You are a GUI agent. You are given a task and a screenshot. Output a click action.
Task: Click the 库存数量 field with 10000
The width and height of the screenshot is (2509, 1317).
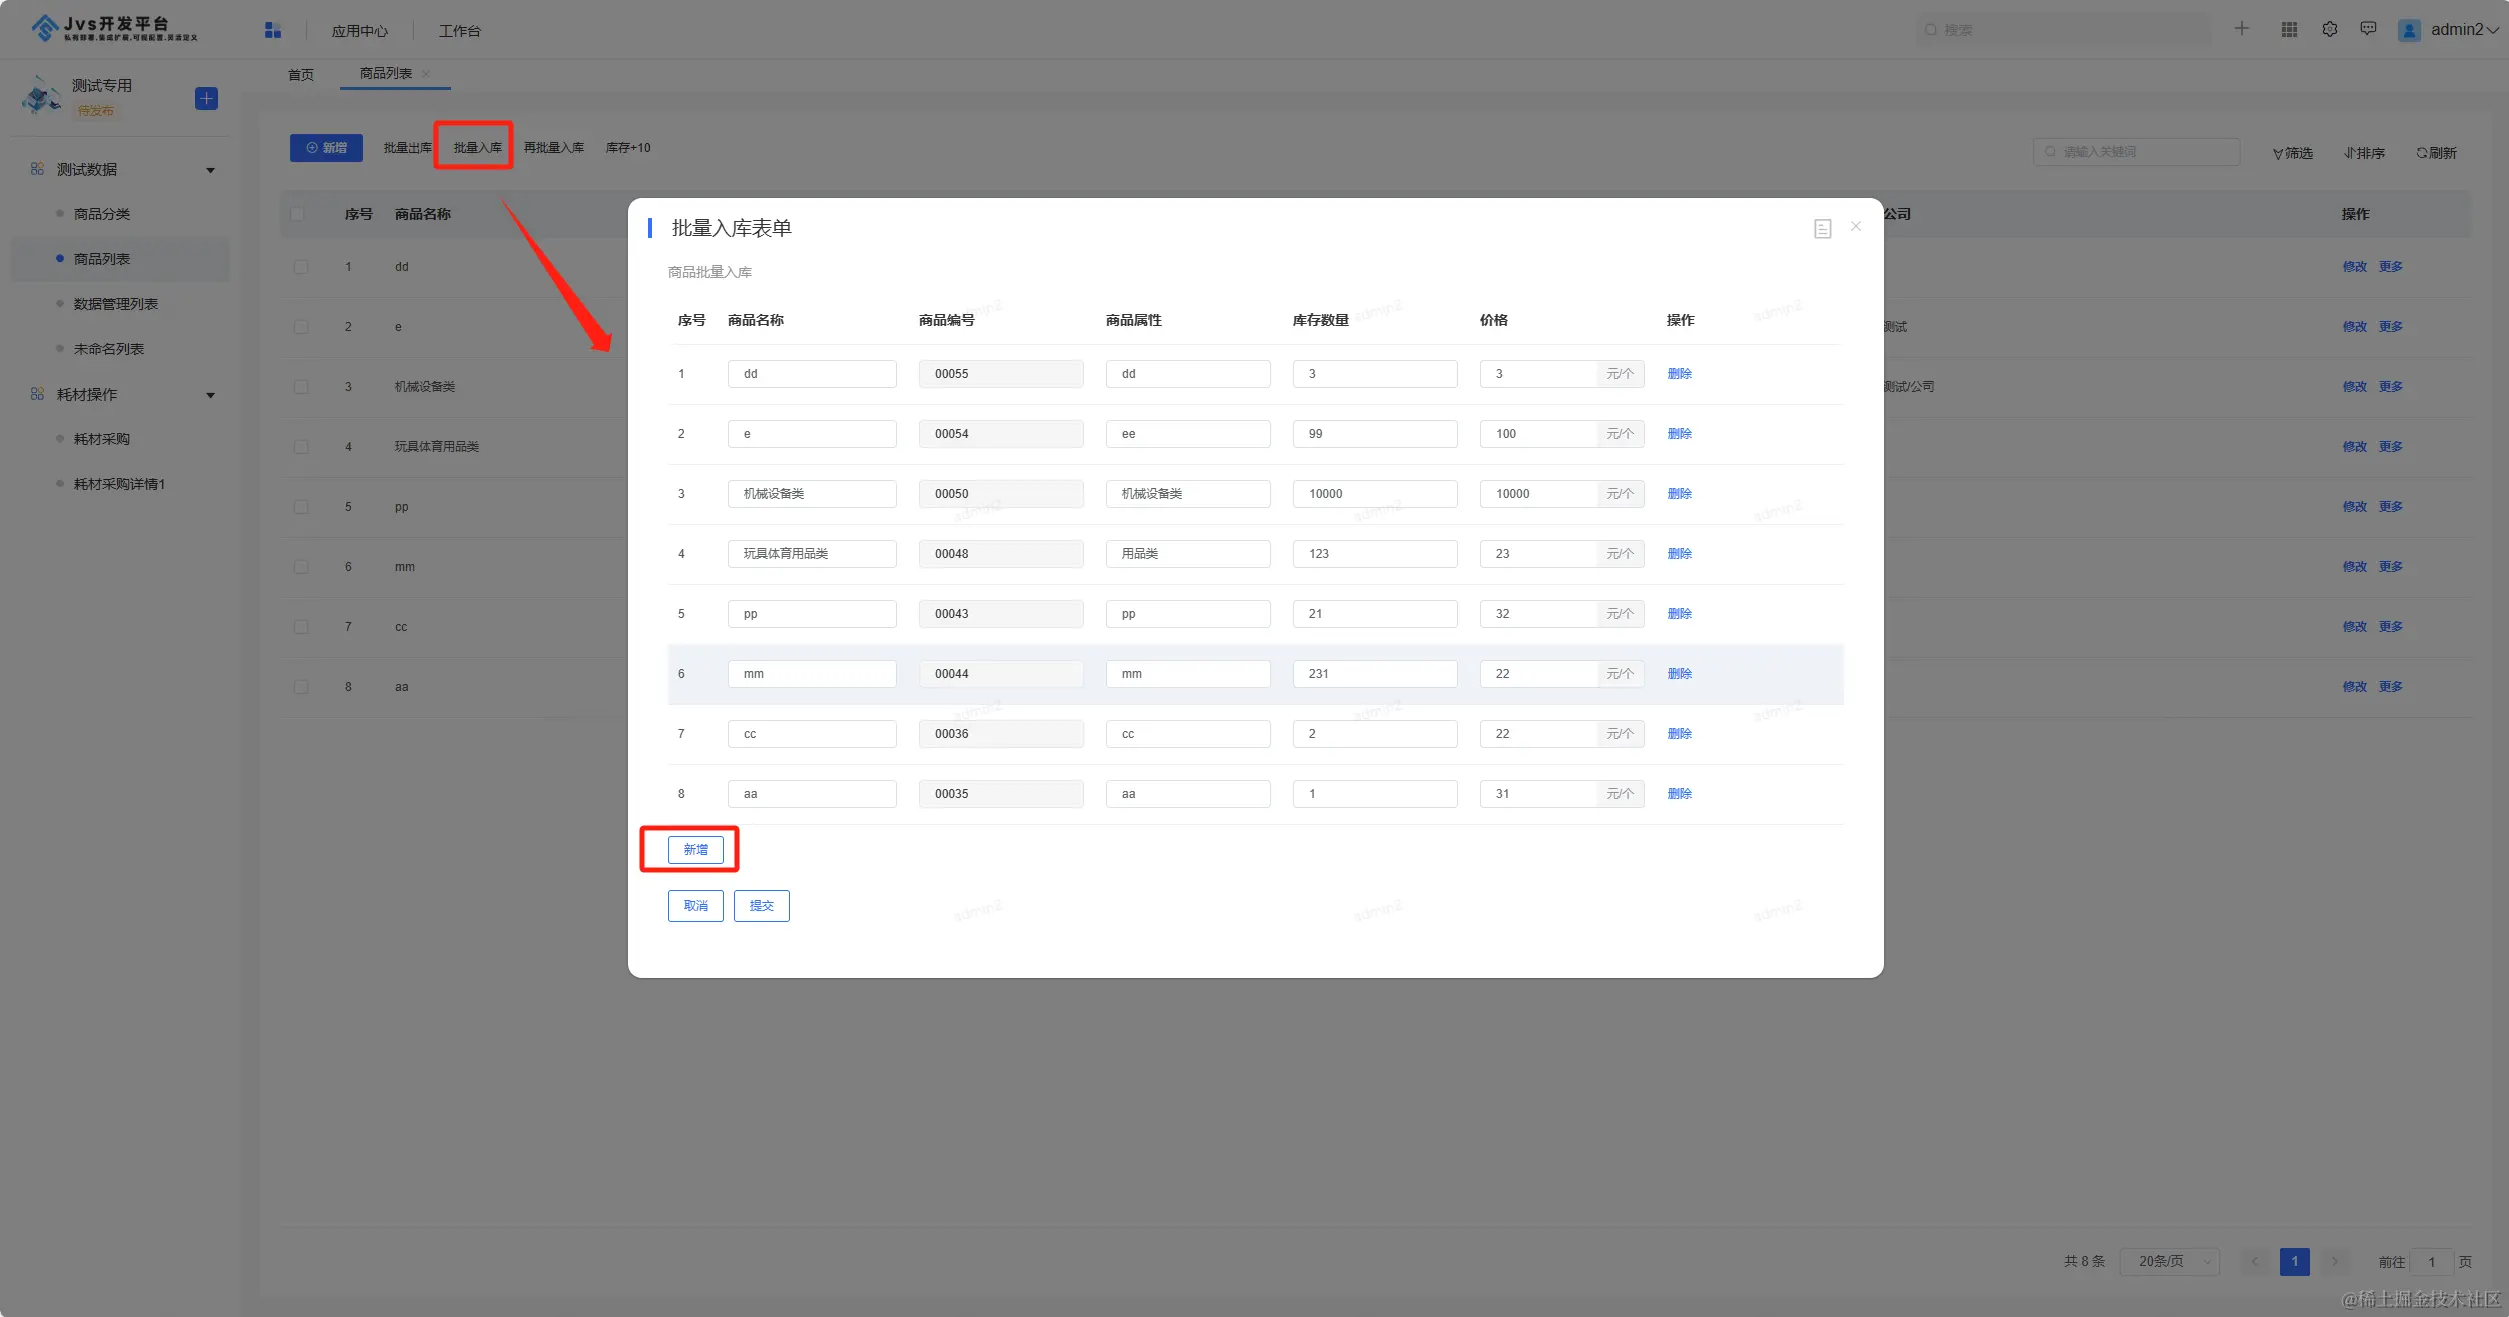pos(1374,494)
